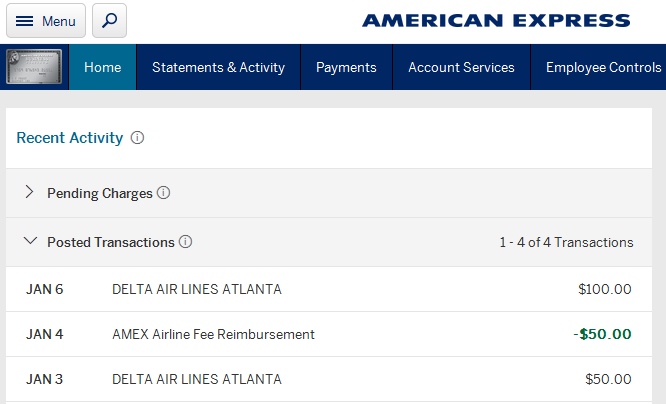Click the magnifying glass search icon
The image size is (666, 404).
click(109, 21)
